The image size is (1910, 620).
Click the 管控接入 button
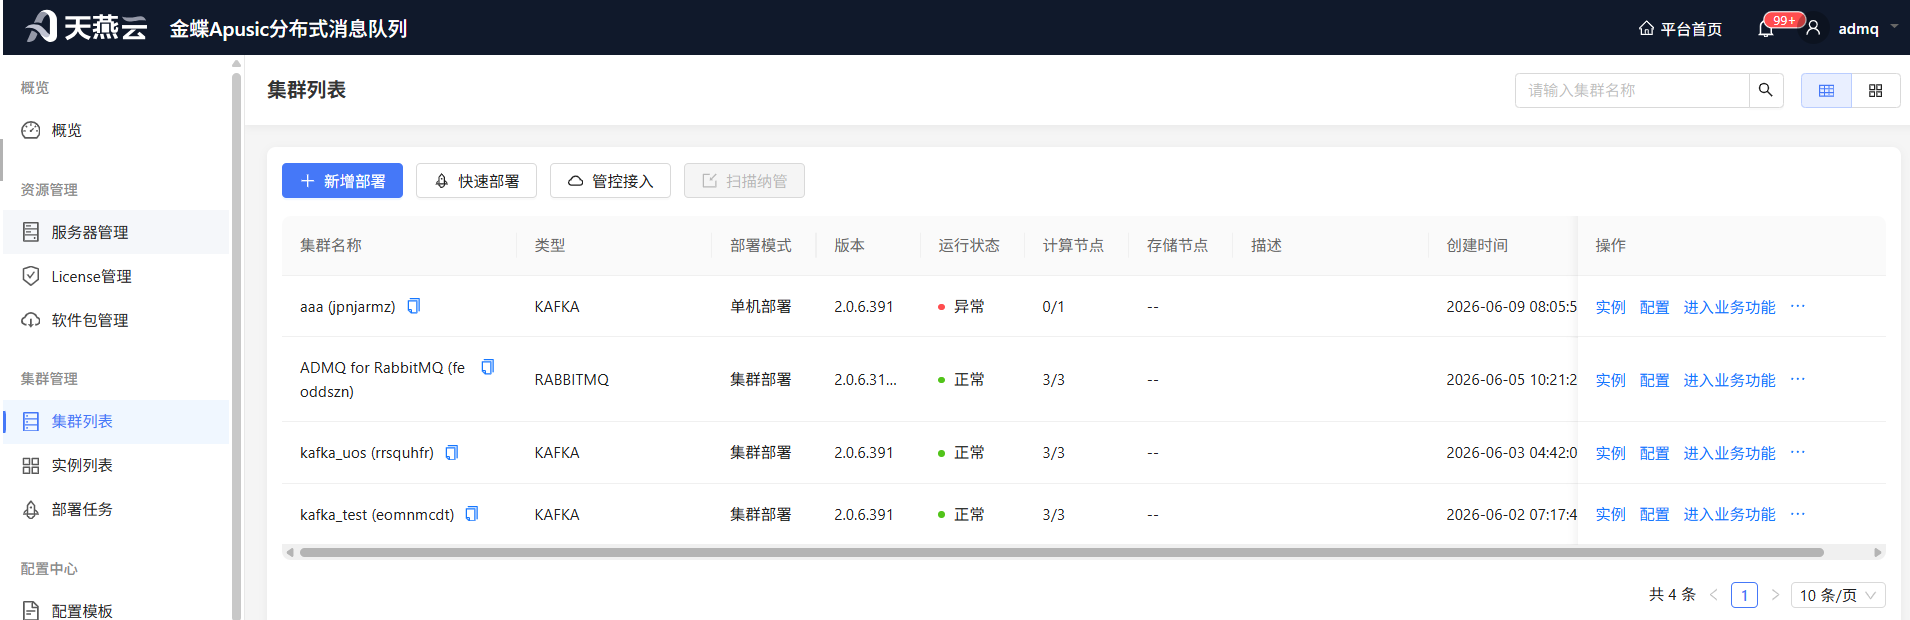610,181
